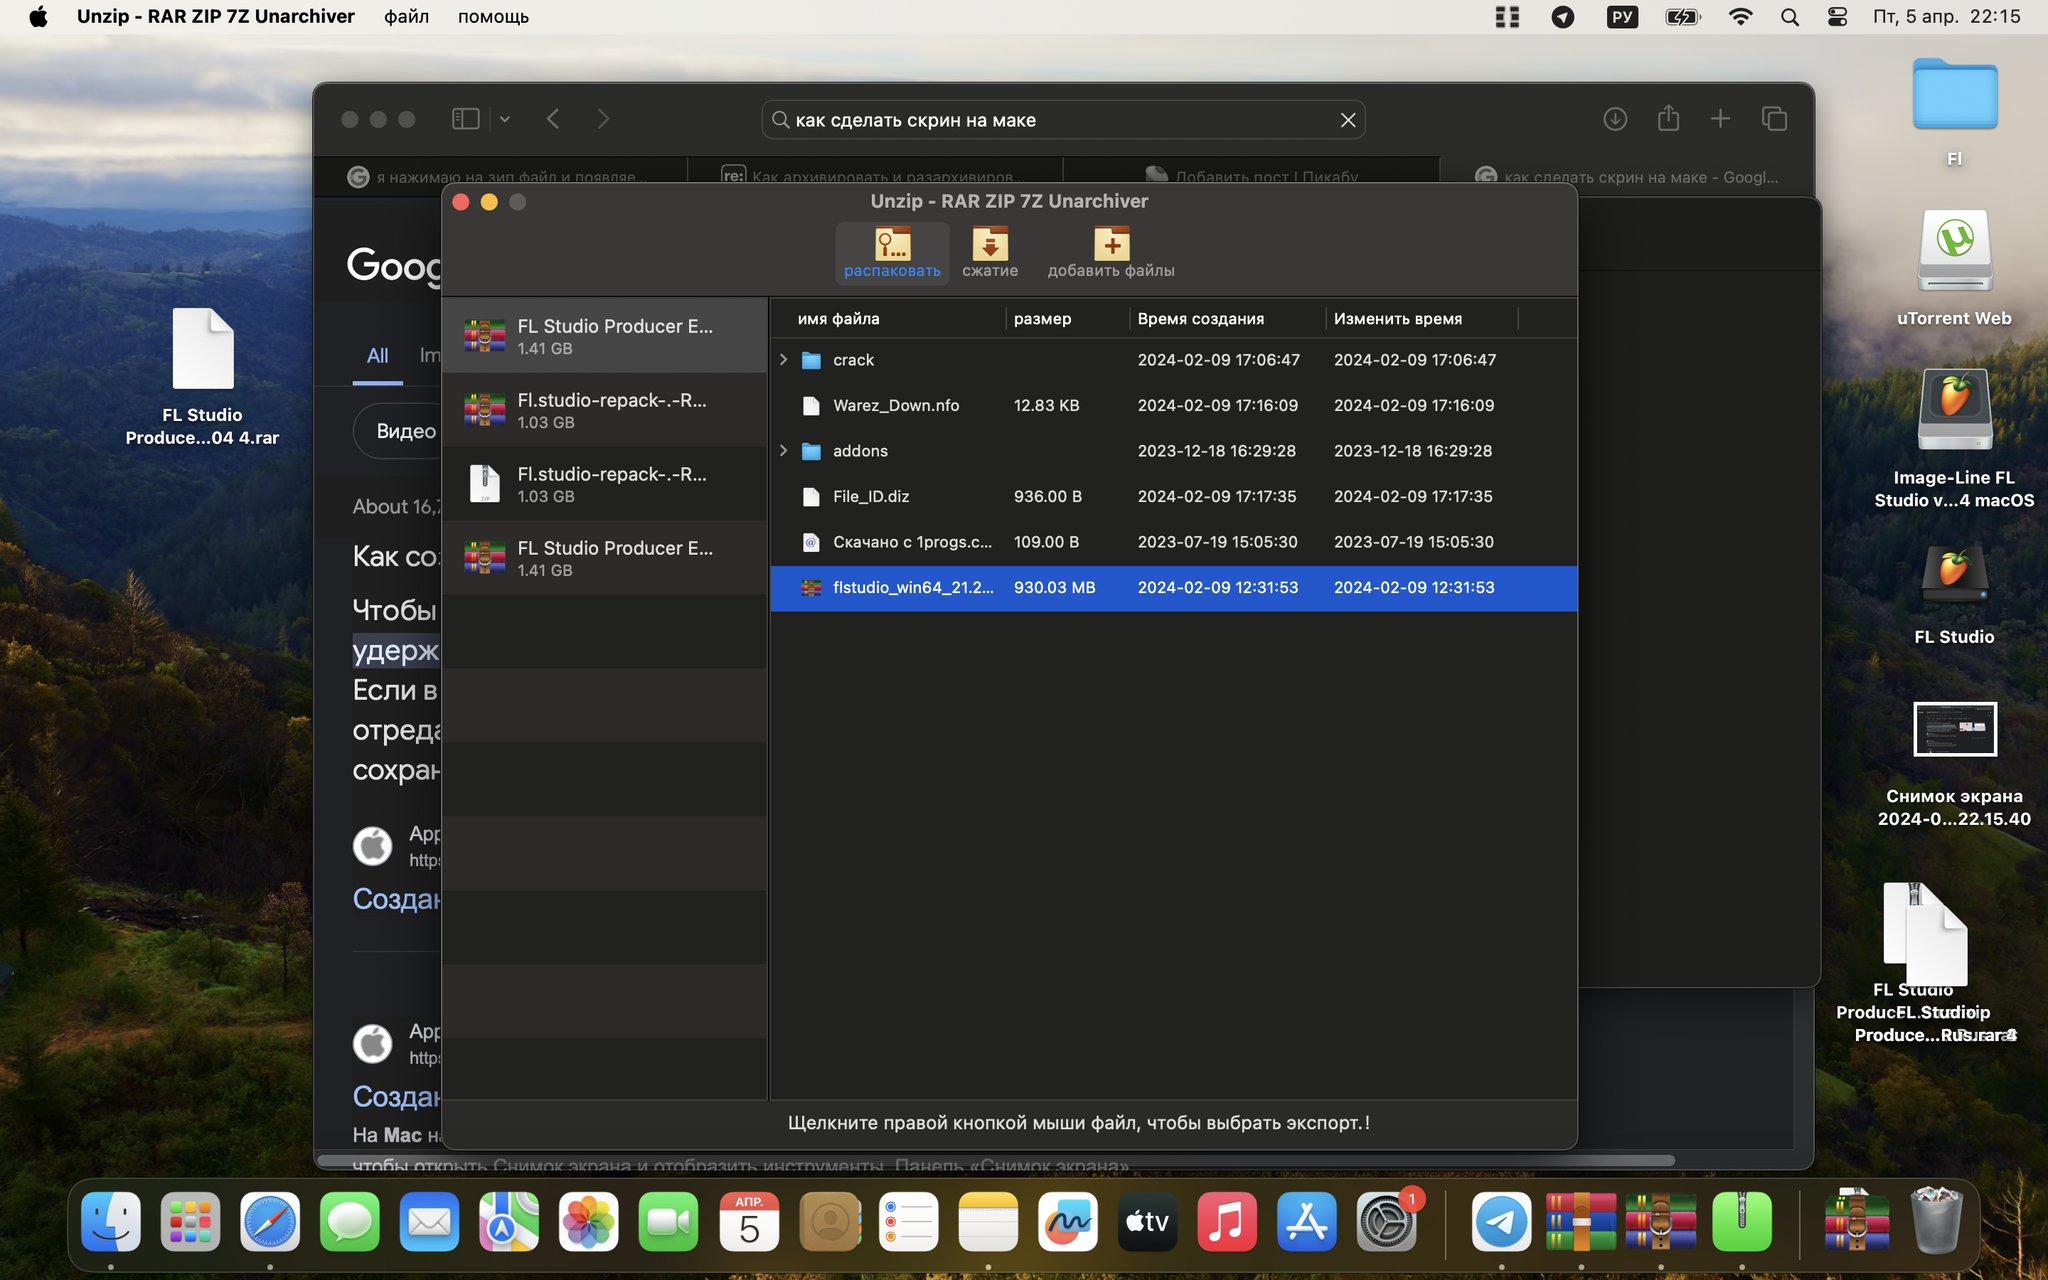
Task: Toggle Safari sidebar button
Action: (x=466, y=119)
